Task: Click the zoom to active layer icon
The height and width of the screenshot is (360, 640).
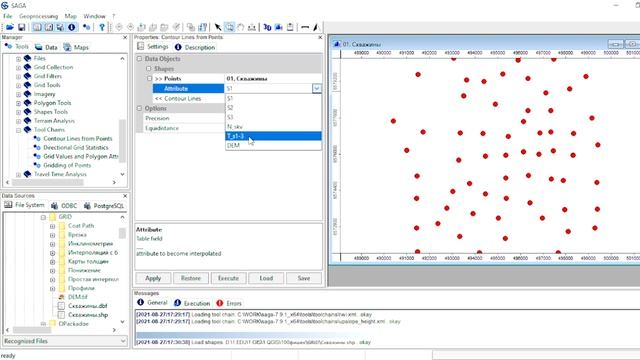Action: tap(153, 27)
